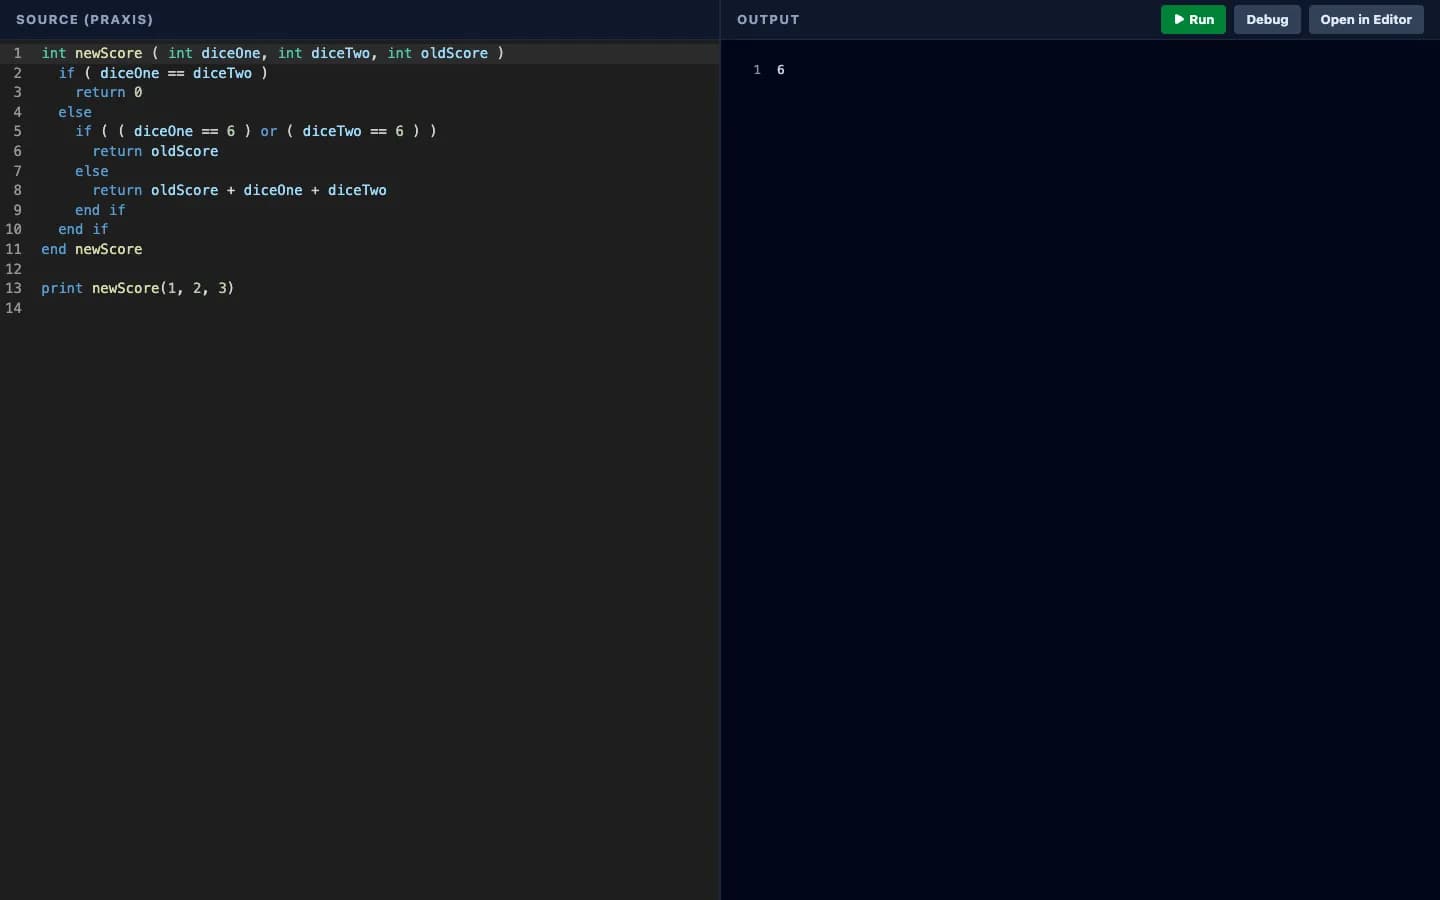Screen dimensions: 1440x900
Task: Click "newScore" in the function declaration line
Action: (x=108, y=53)
